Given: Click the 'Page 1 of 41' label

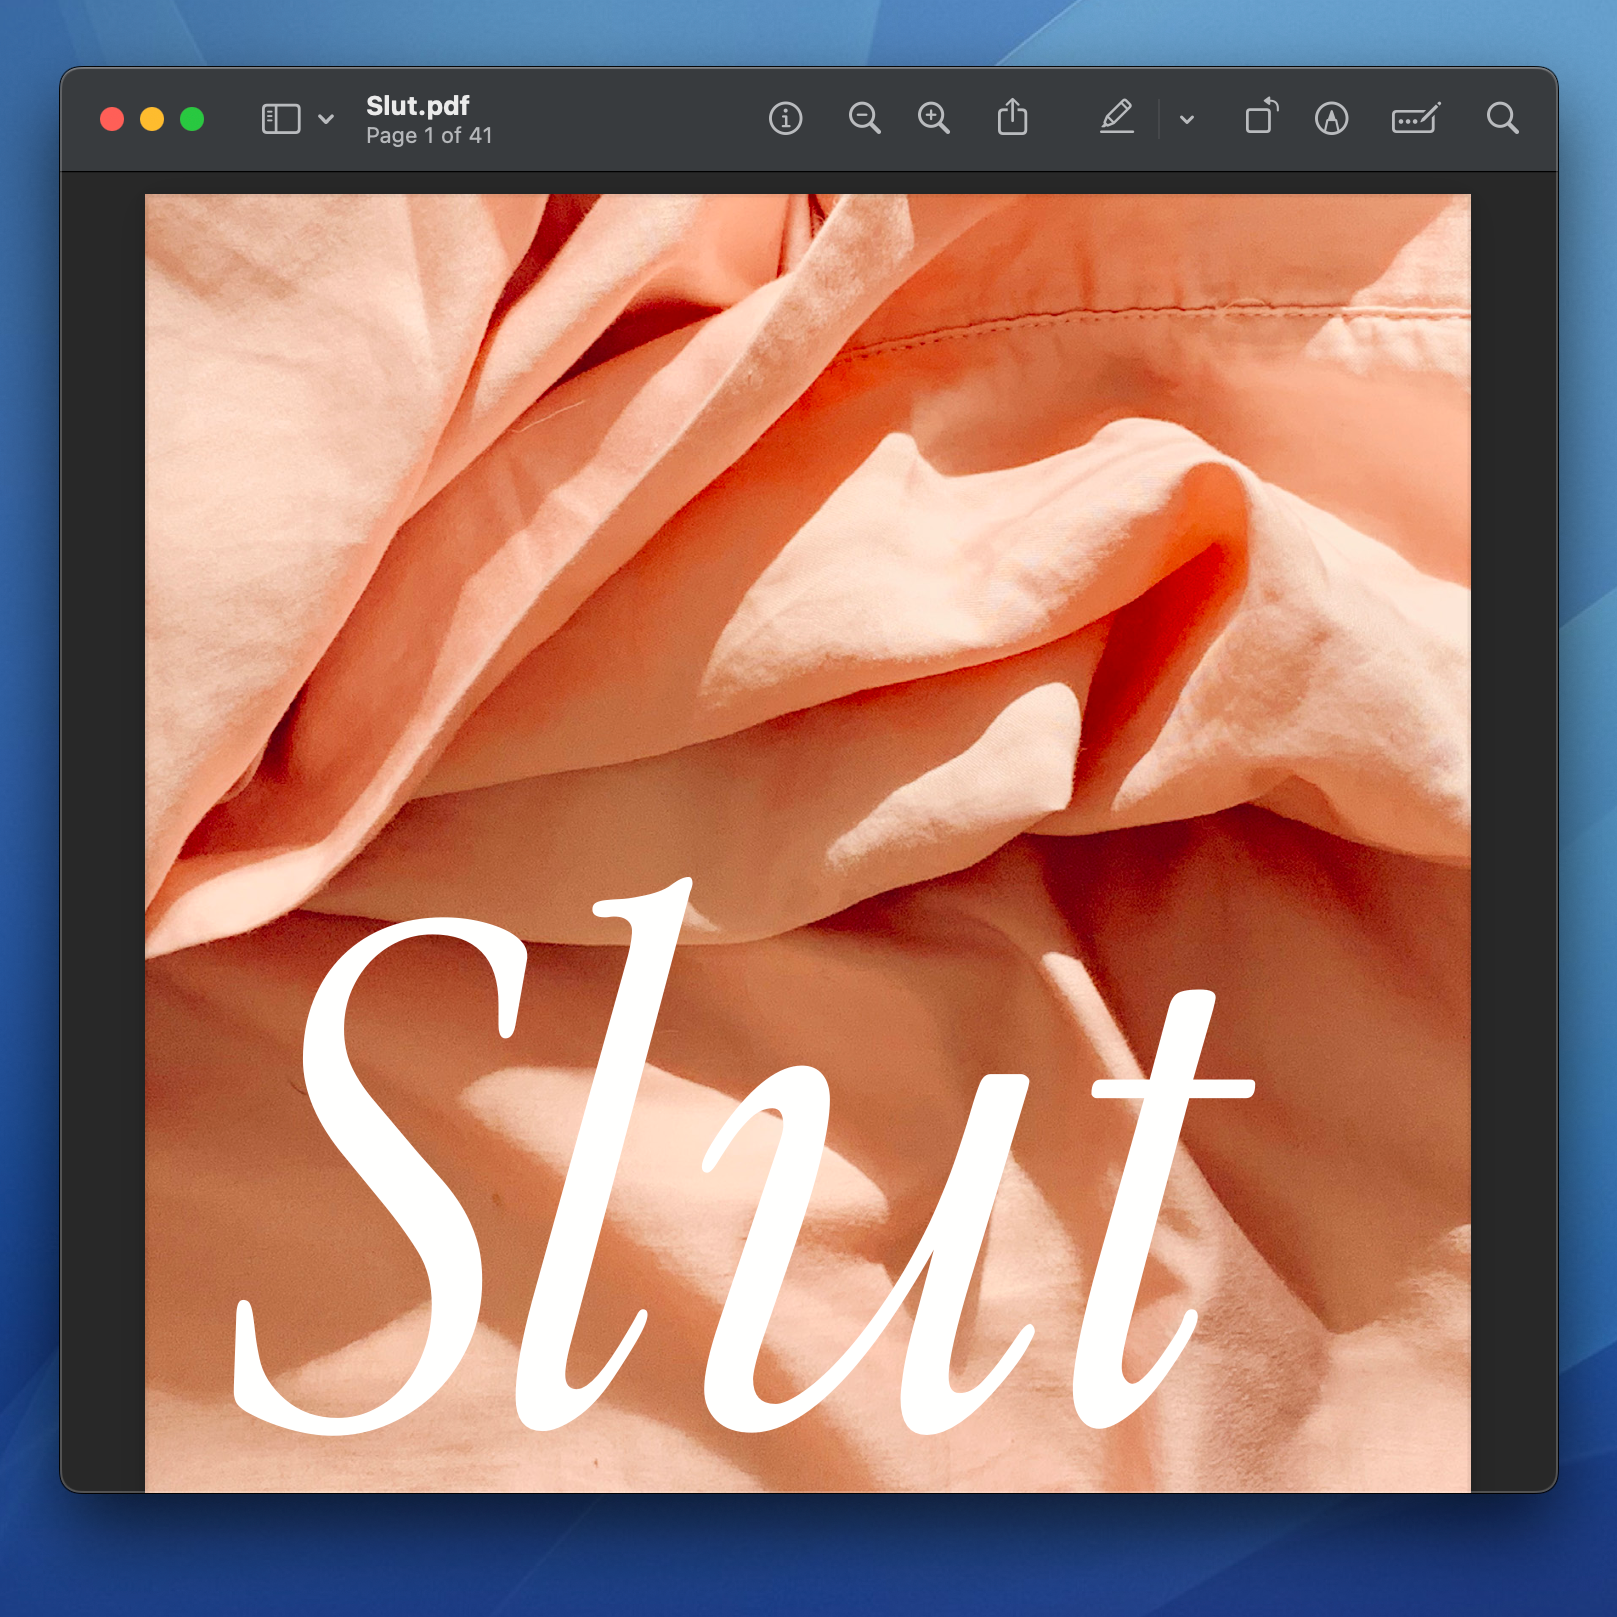Looking at the screenshot, I should (x=428, y=136).
